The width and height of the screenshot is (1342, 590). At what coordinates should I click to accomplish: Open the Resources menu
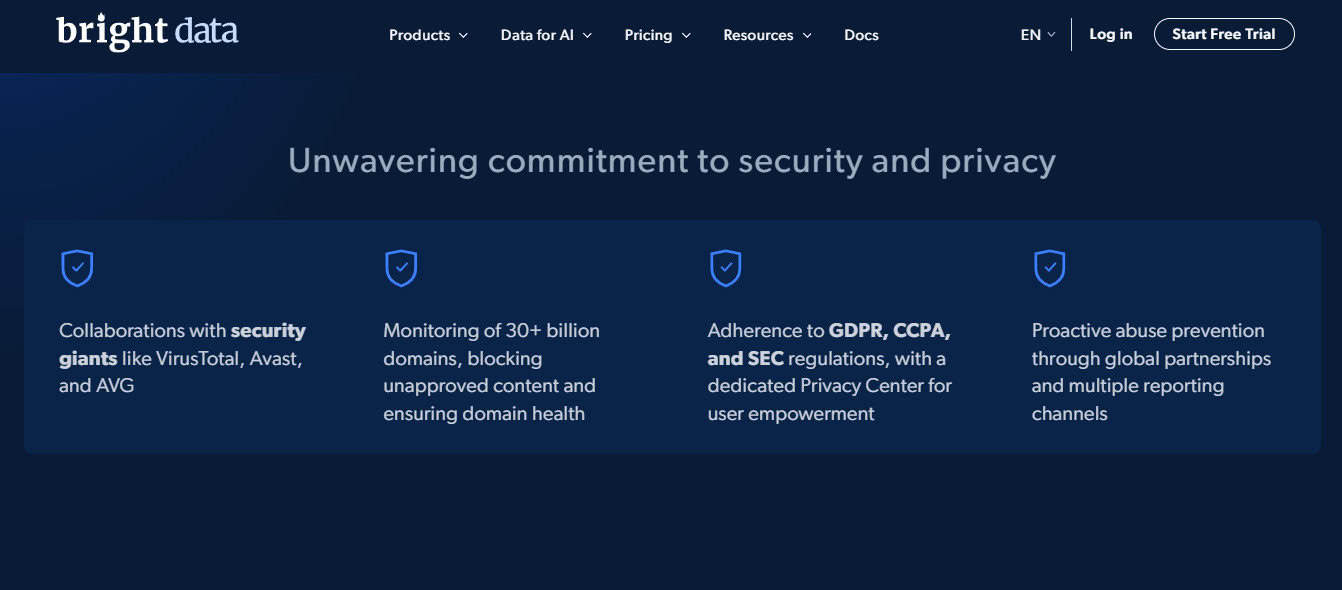tap(768, 35)
